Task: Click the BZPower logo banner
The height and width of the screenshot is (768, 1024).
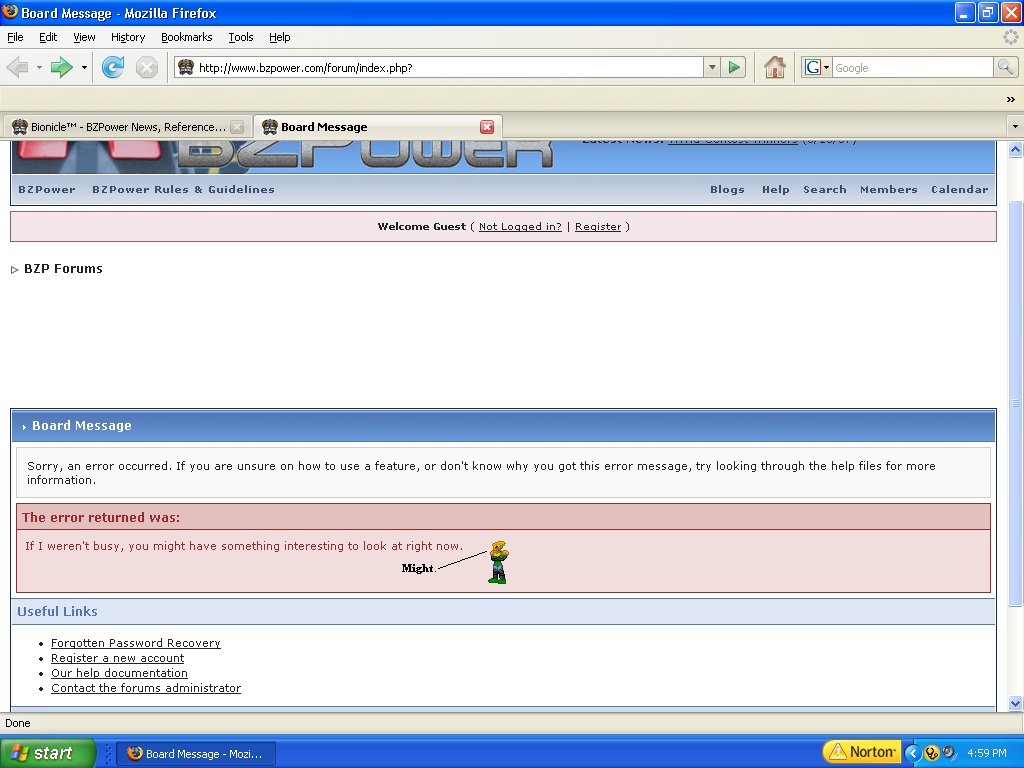Action: pos(285,156)
